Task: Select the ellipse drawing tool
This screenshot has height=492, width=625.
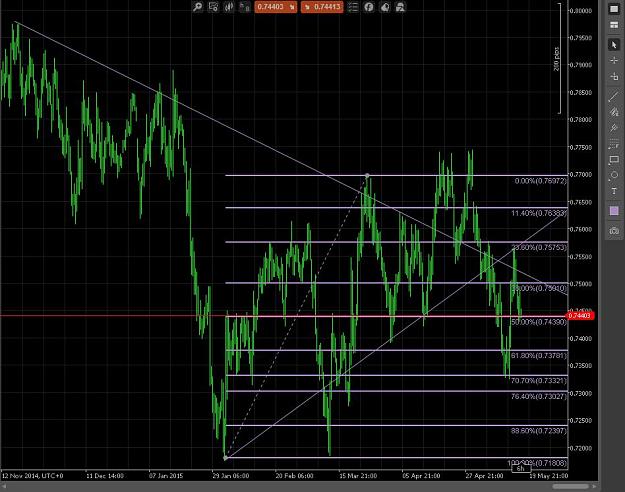Action: pyautogui.click(x=614, y=175)
